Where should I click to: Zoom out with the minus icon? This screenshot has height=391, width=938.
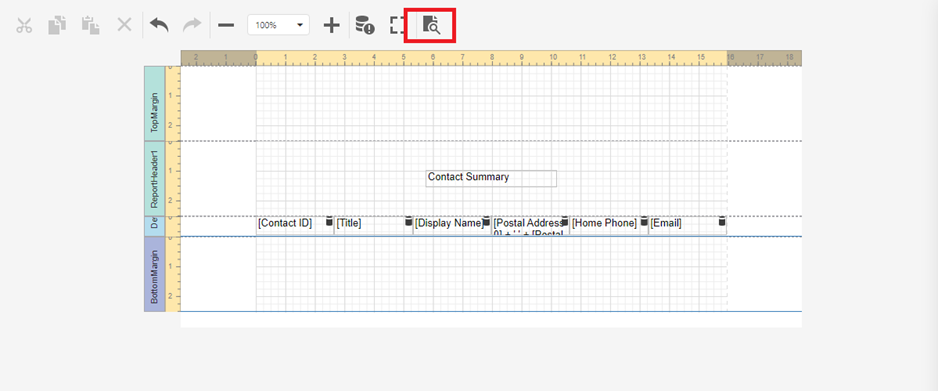point(226,25)
